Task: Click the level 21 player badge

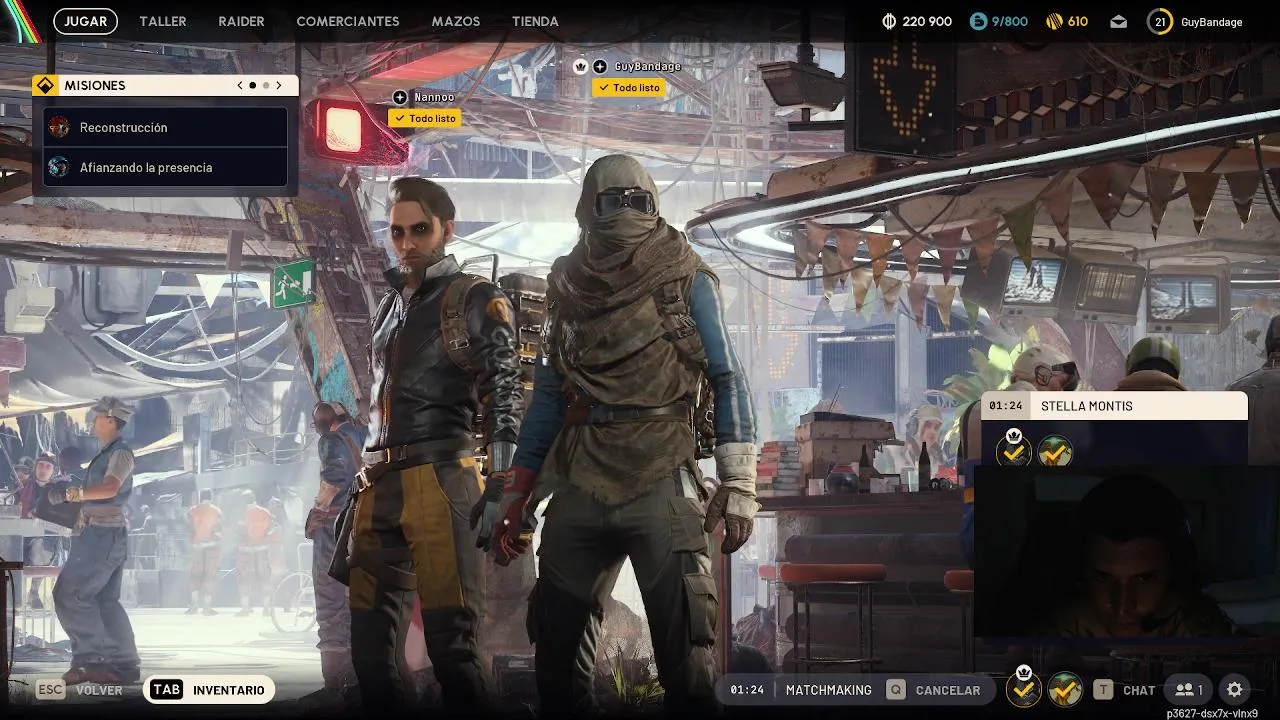Action: [x=1159, y=21]
